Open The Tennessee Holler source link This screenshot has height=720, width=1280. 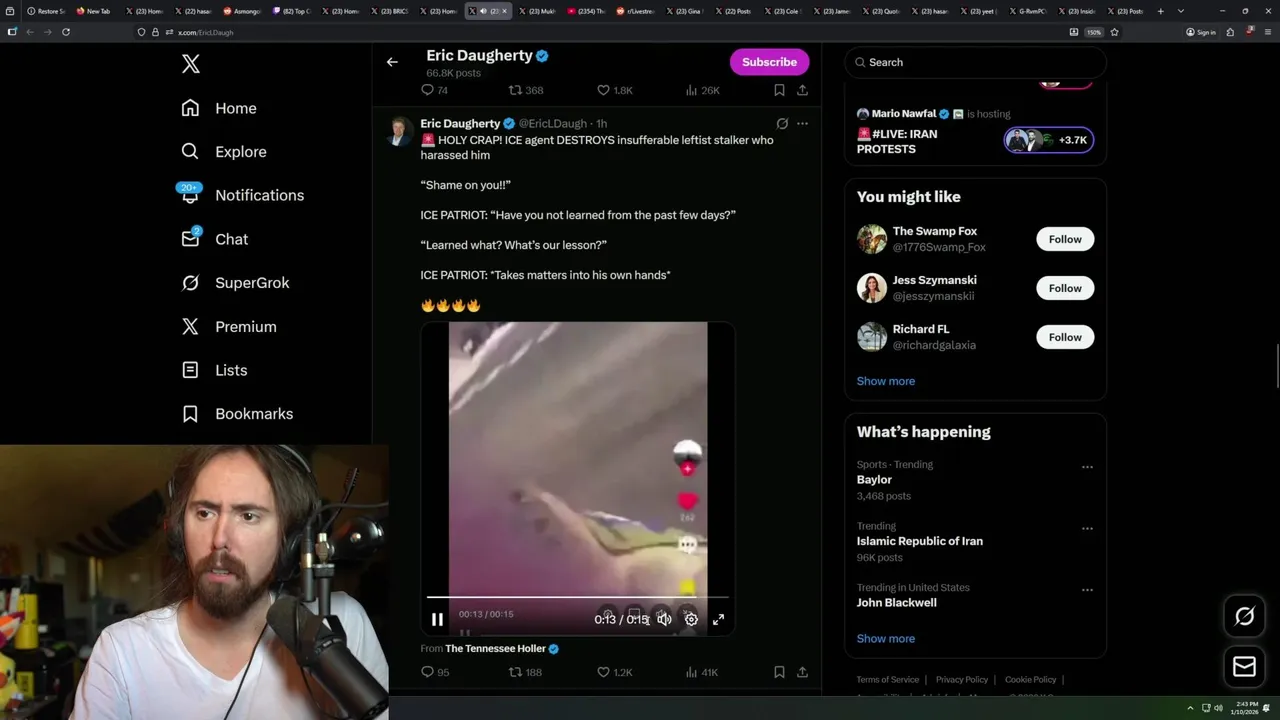[495, 649]
